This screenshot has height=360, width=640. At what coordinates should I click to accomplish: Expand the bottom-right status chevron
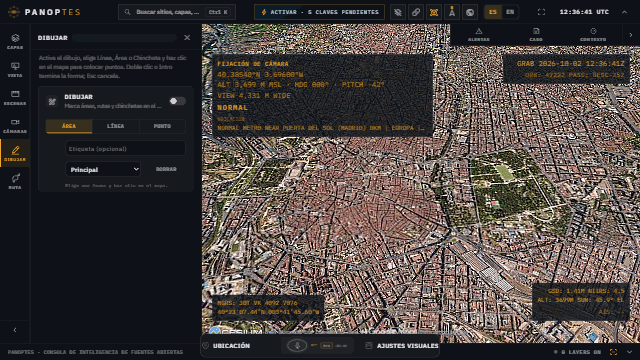point(629,352)
